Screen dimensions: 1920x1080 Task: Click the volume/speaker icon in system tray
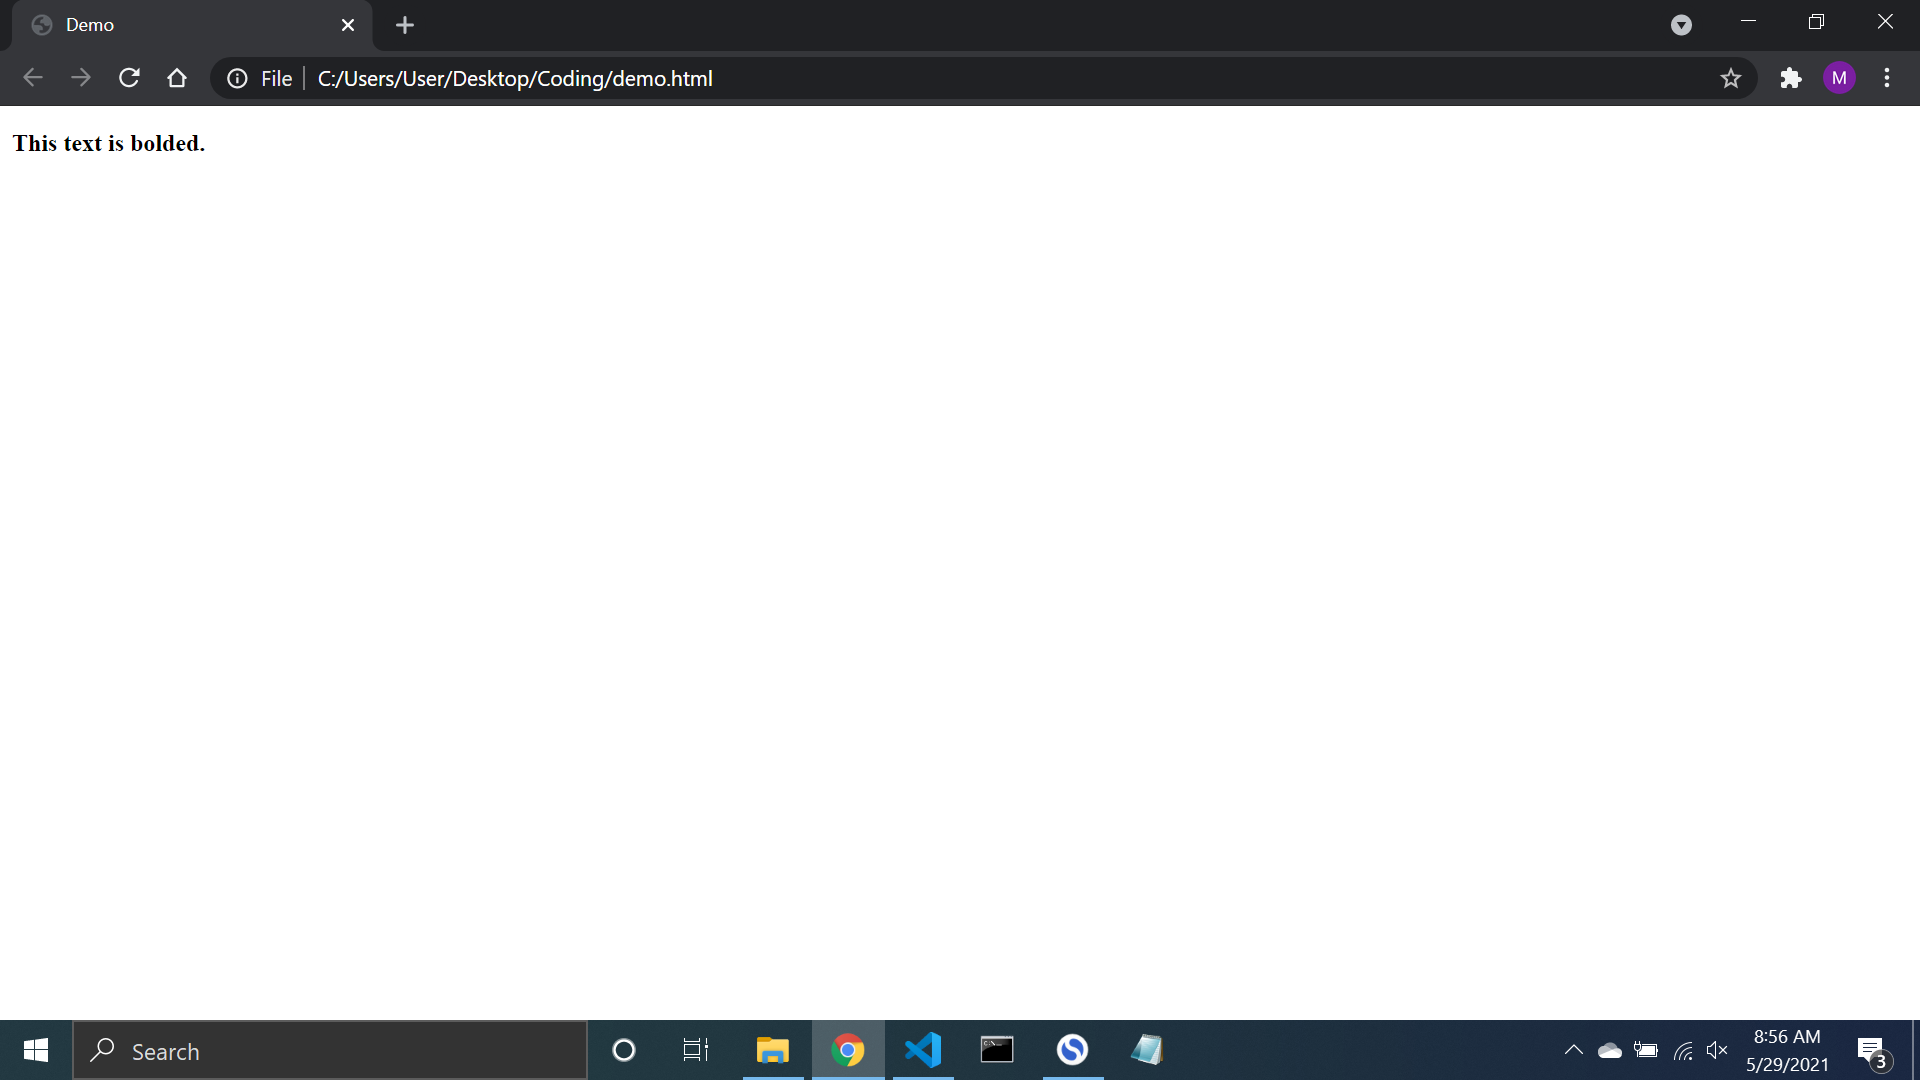coord(1716,1050)
